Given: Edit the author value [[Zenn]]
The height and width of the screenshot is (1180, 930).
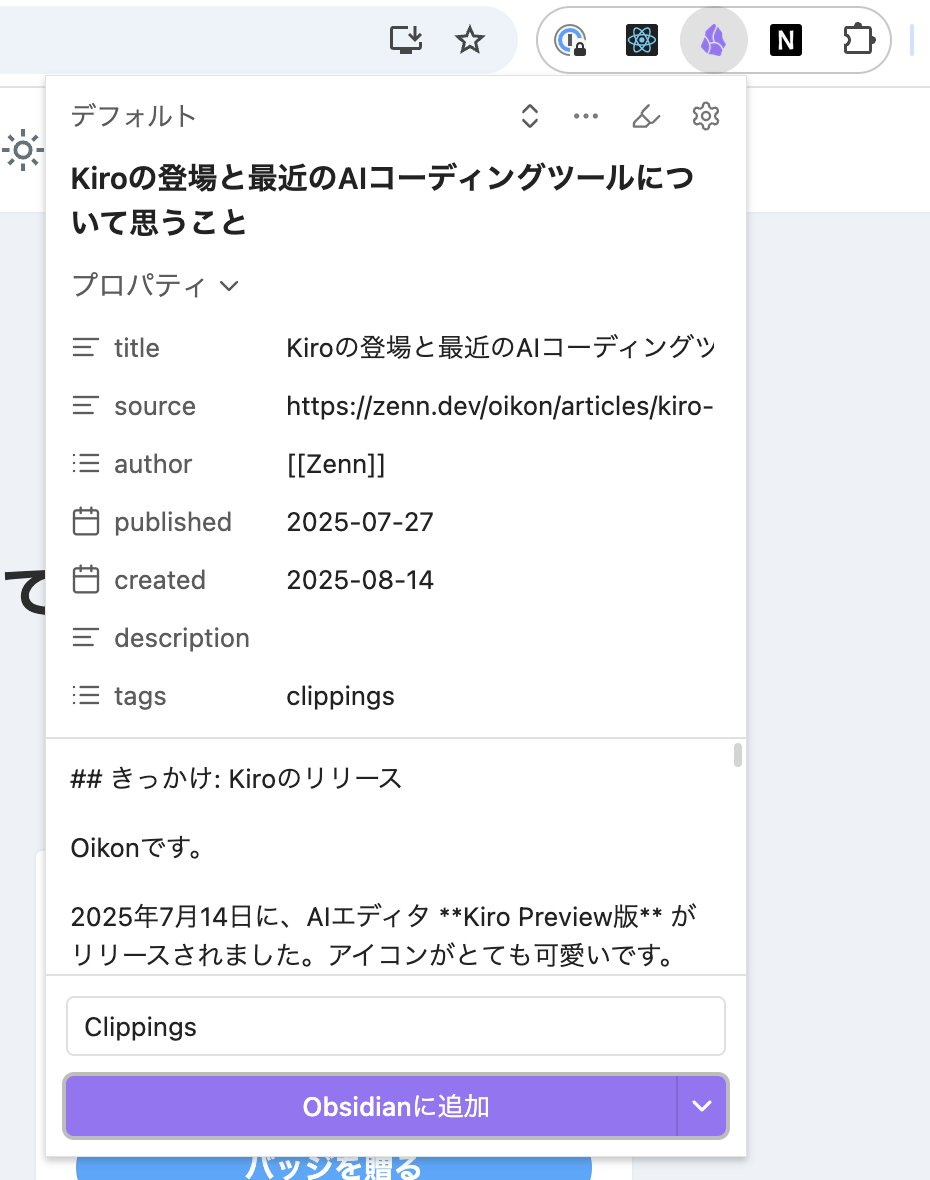Looking at the screenshot, I should [336, 464].
